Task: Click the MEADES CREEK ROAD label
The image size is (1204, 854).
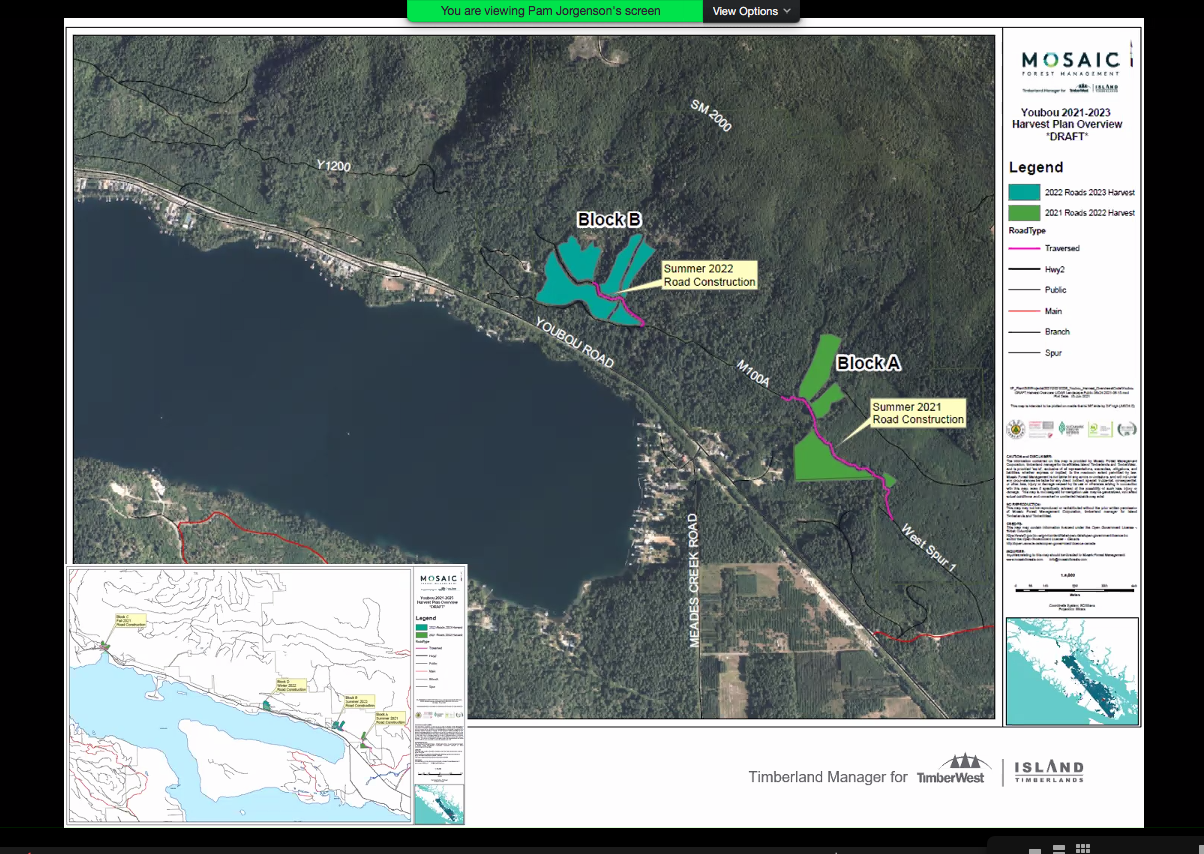Action: (693, 580)
